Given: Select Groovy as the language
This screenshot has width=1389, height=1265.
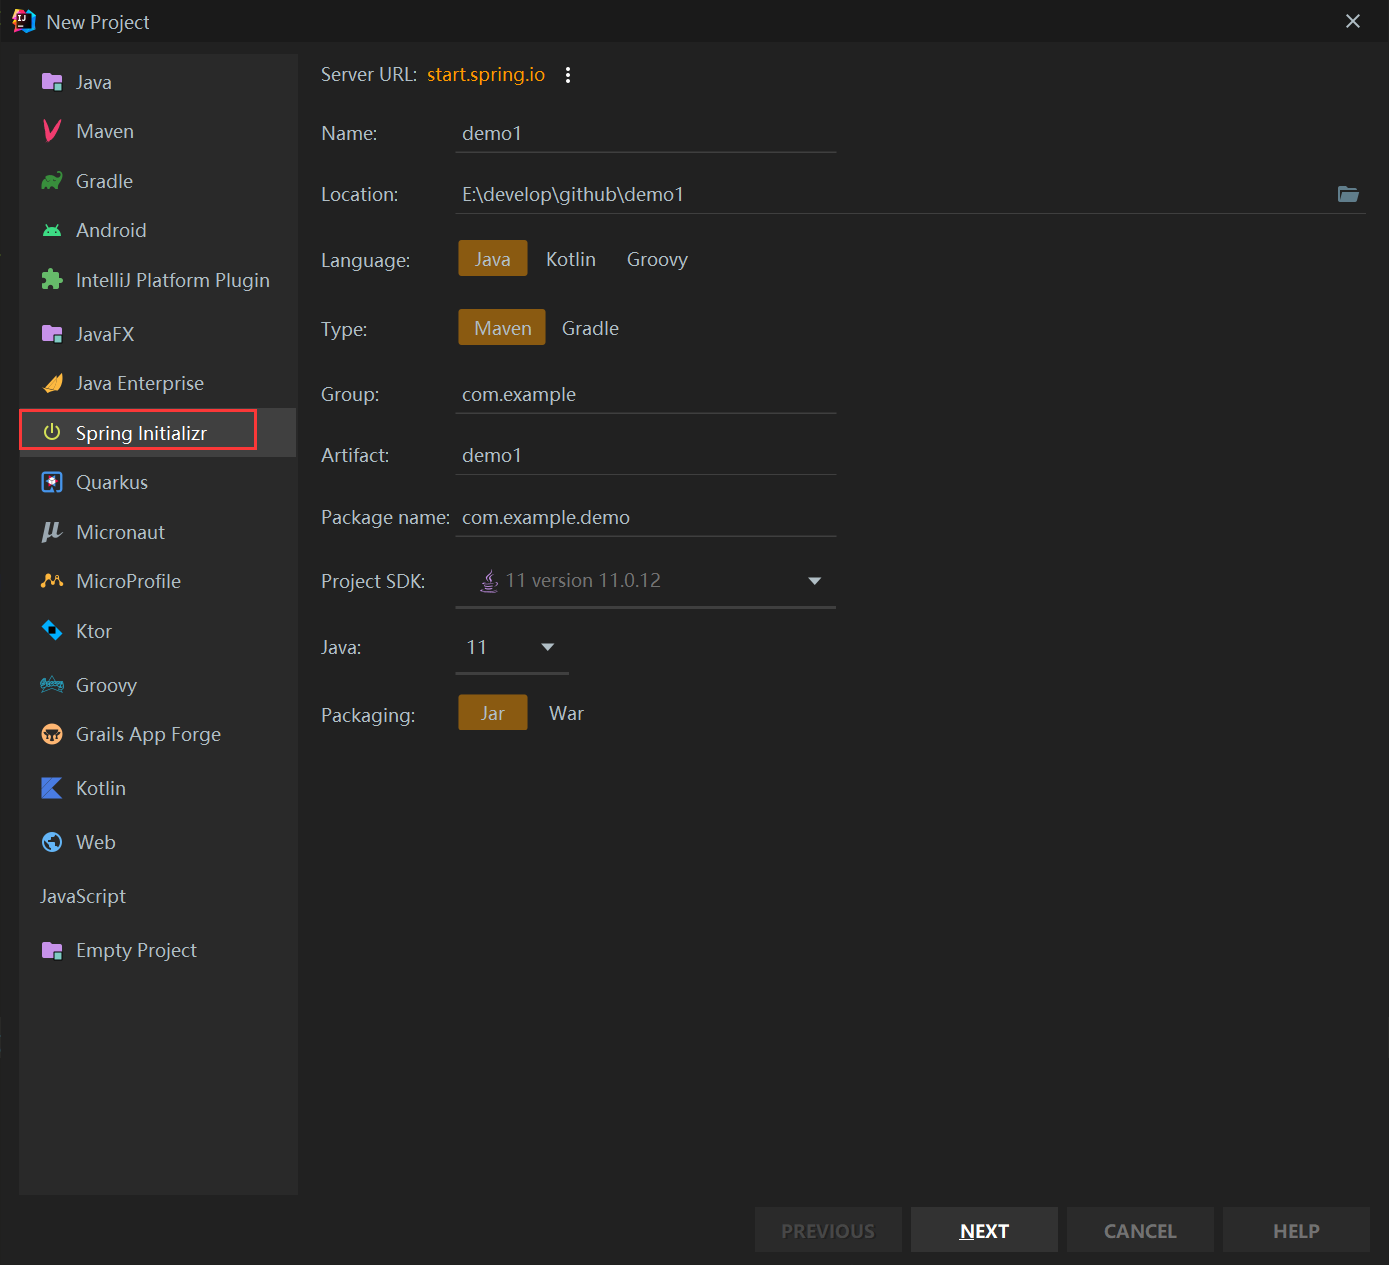Looking at the screenshot, I should pos(657,259).
